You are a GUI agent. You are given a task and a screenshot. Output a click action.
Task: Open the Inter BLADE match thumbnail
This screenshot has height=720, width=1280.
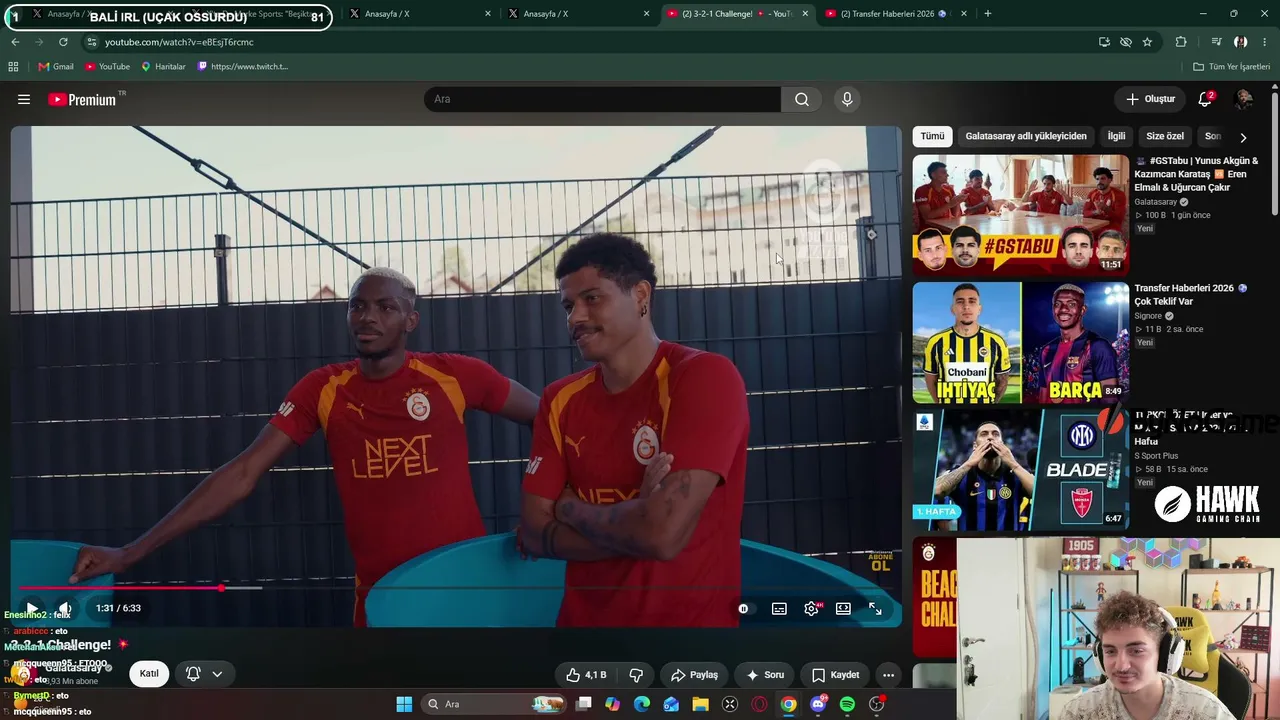(x=1020, y=469)
